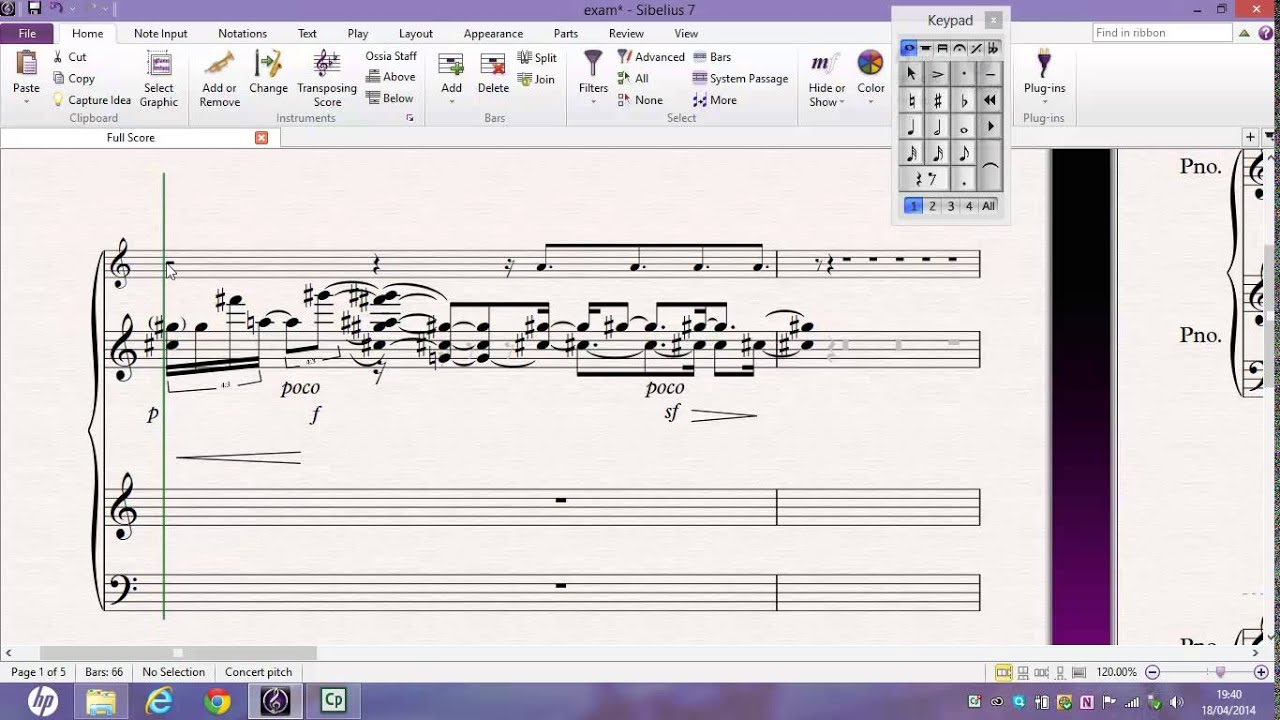
Task: Open Google Chrome from the taskbar
Action: pyautogui.click(x=217, y=702)
